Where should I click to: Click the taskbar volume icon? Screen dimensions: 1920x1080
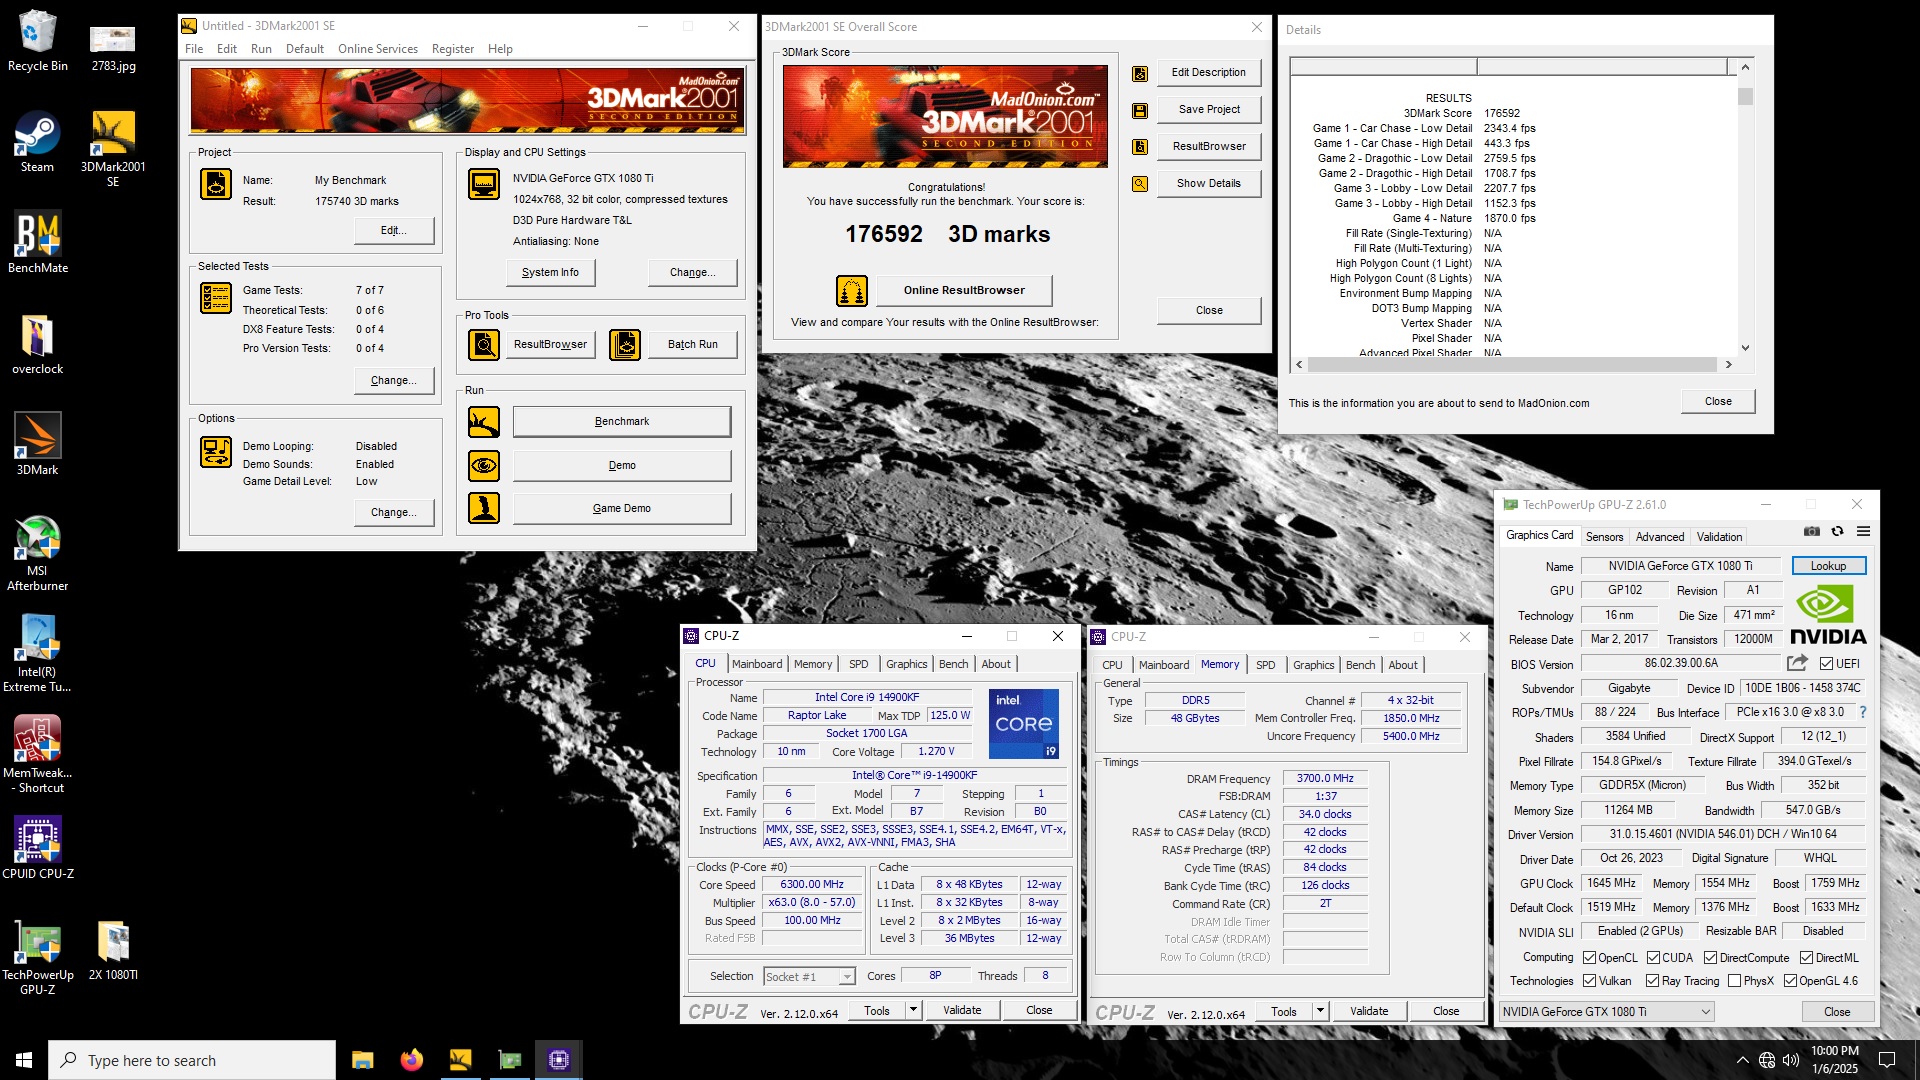(x=1790, y=1060)
